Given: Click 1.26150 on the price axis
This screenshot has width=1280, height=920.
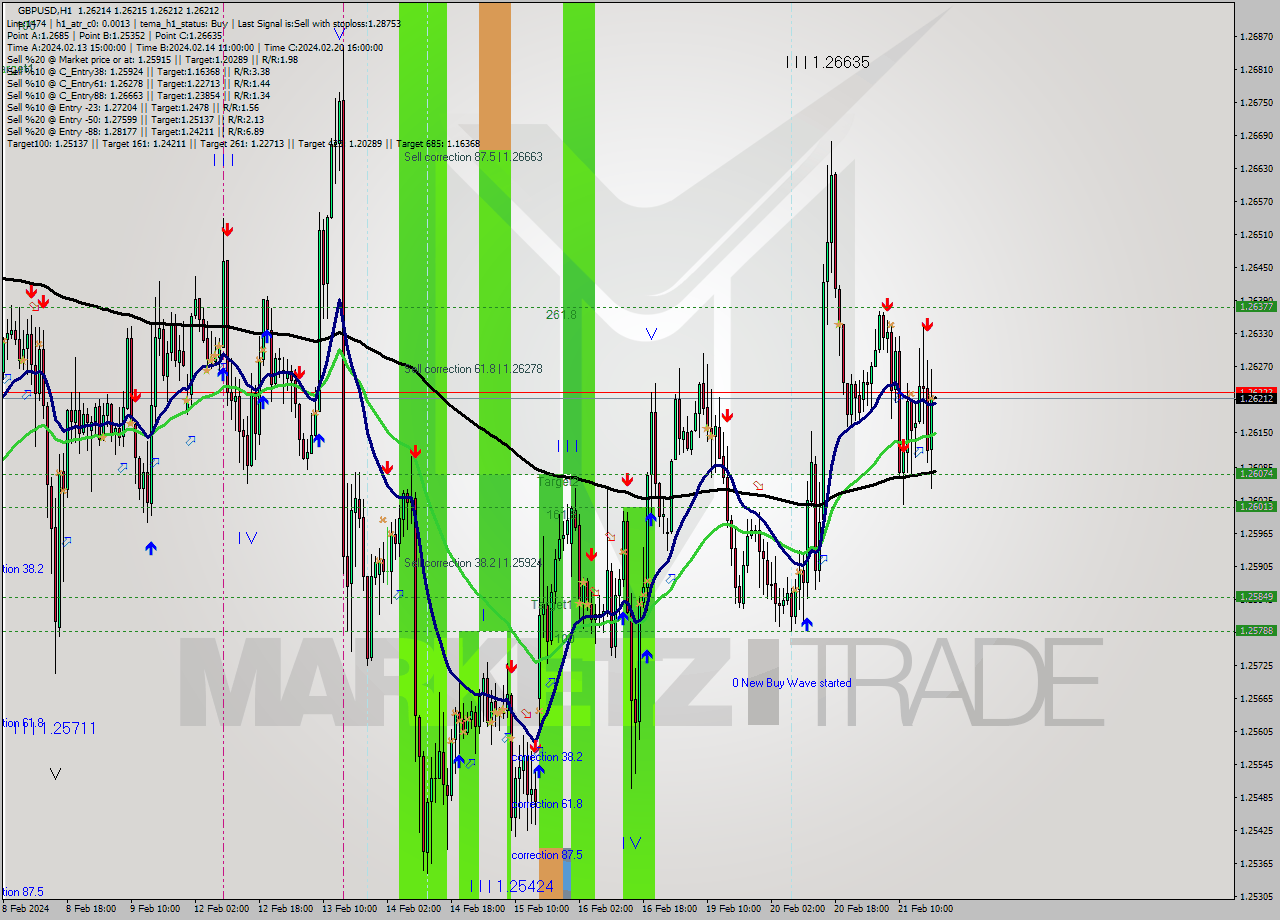Looking at the screenshot, I should pos(1256,433).
